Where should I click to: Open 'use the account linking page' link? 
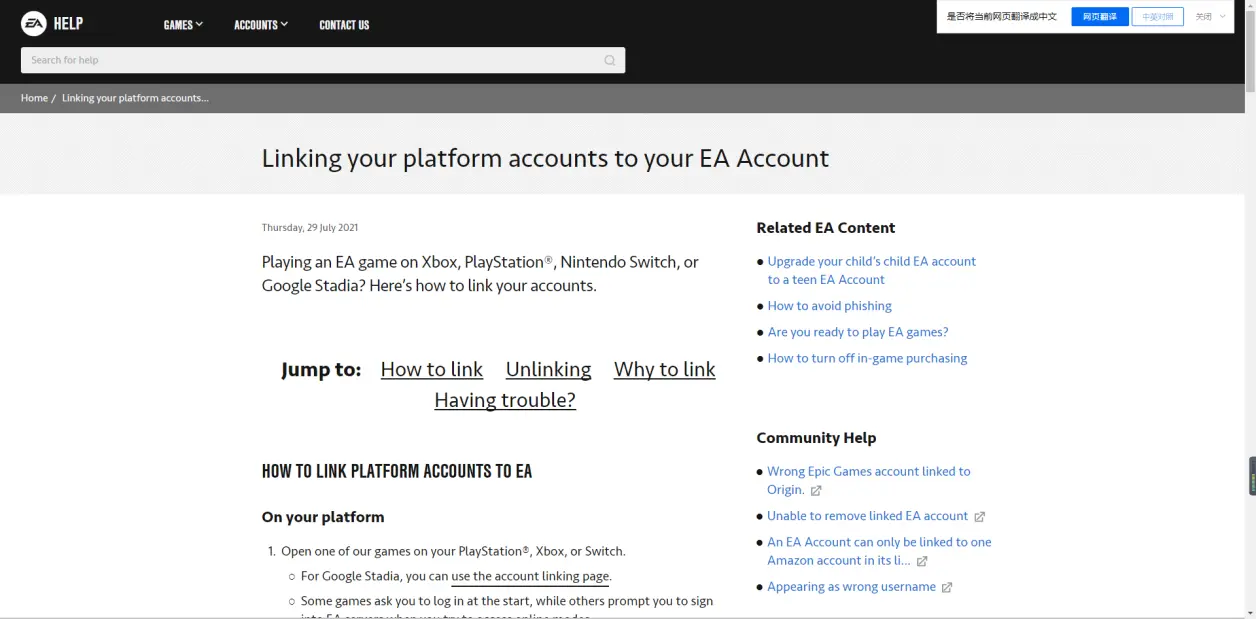point(530,576)
